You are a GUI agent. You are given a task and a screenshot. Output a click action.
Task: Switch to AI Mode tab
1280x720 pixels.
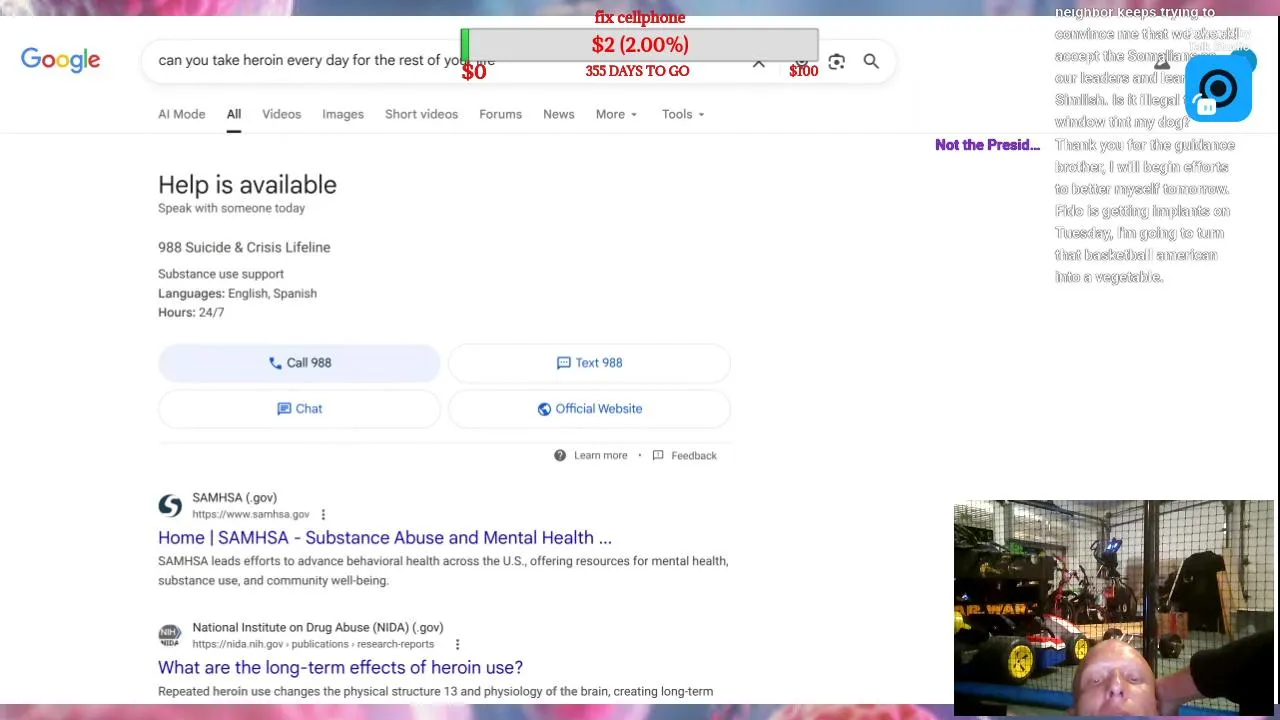(181, 114)
